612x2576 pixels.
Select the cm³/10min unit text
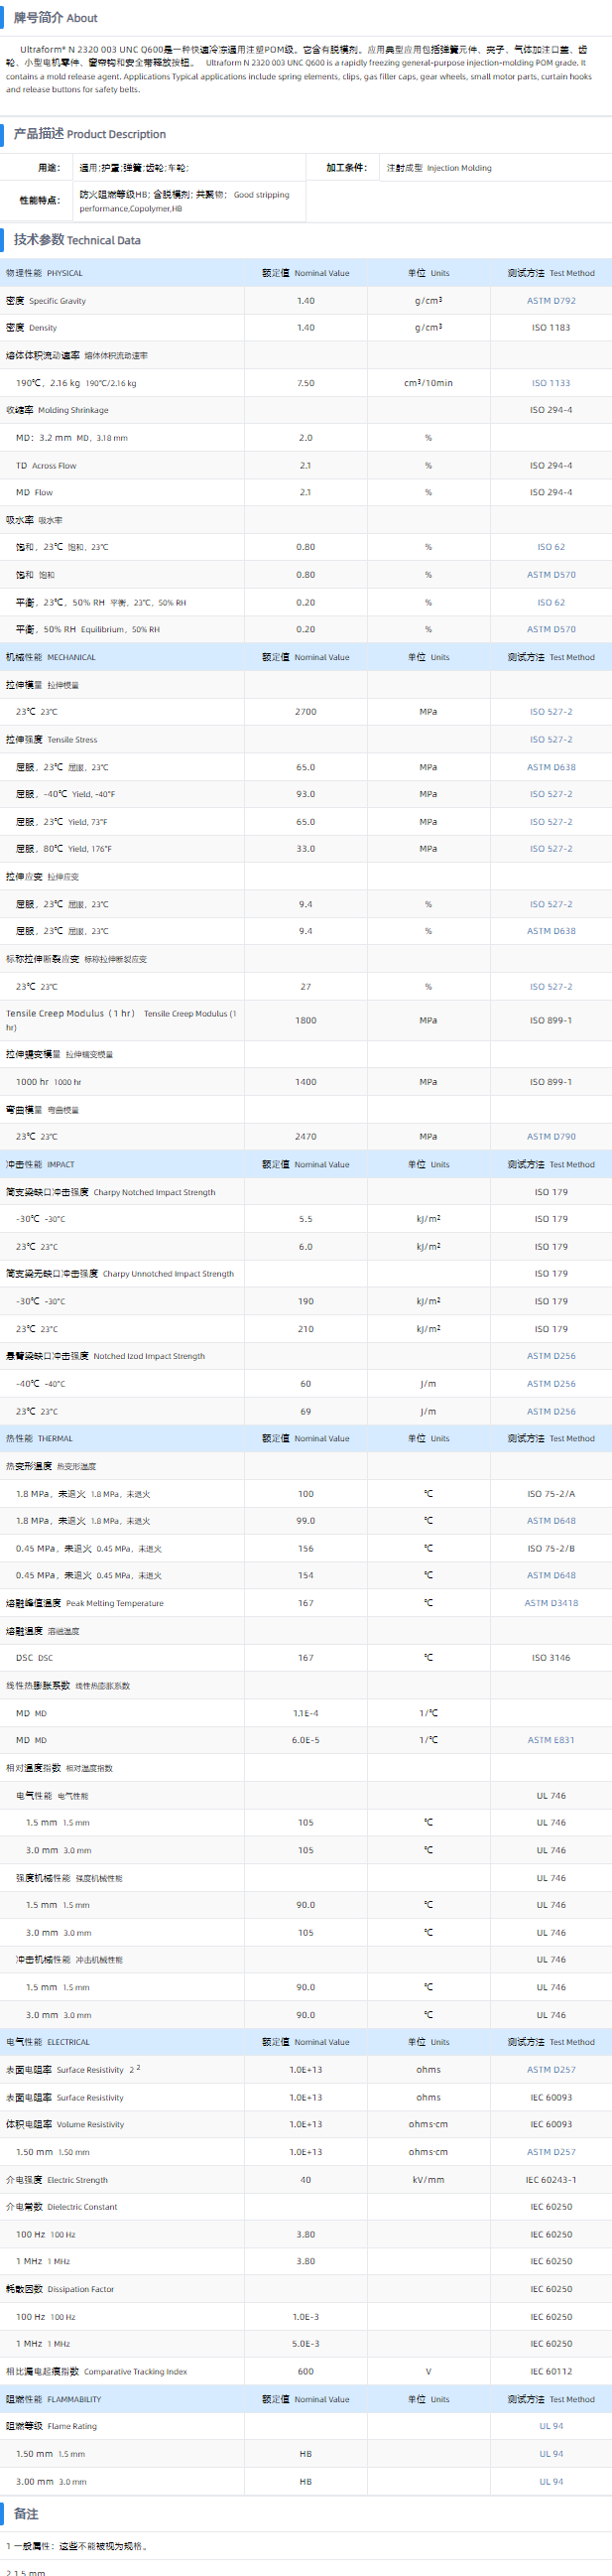[428, 383]
